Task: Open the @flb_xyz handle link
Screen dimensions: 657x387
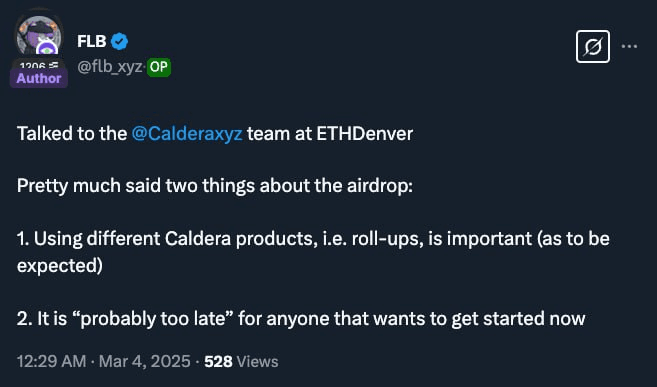Action: tap(110, 67)
